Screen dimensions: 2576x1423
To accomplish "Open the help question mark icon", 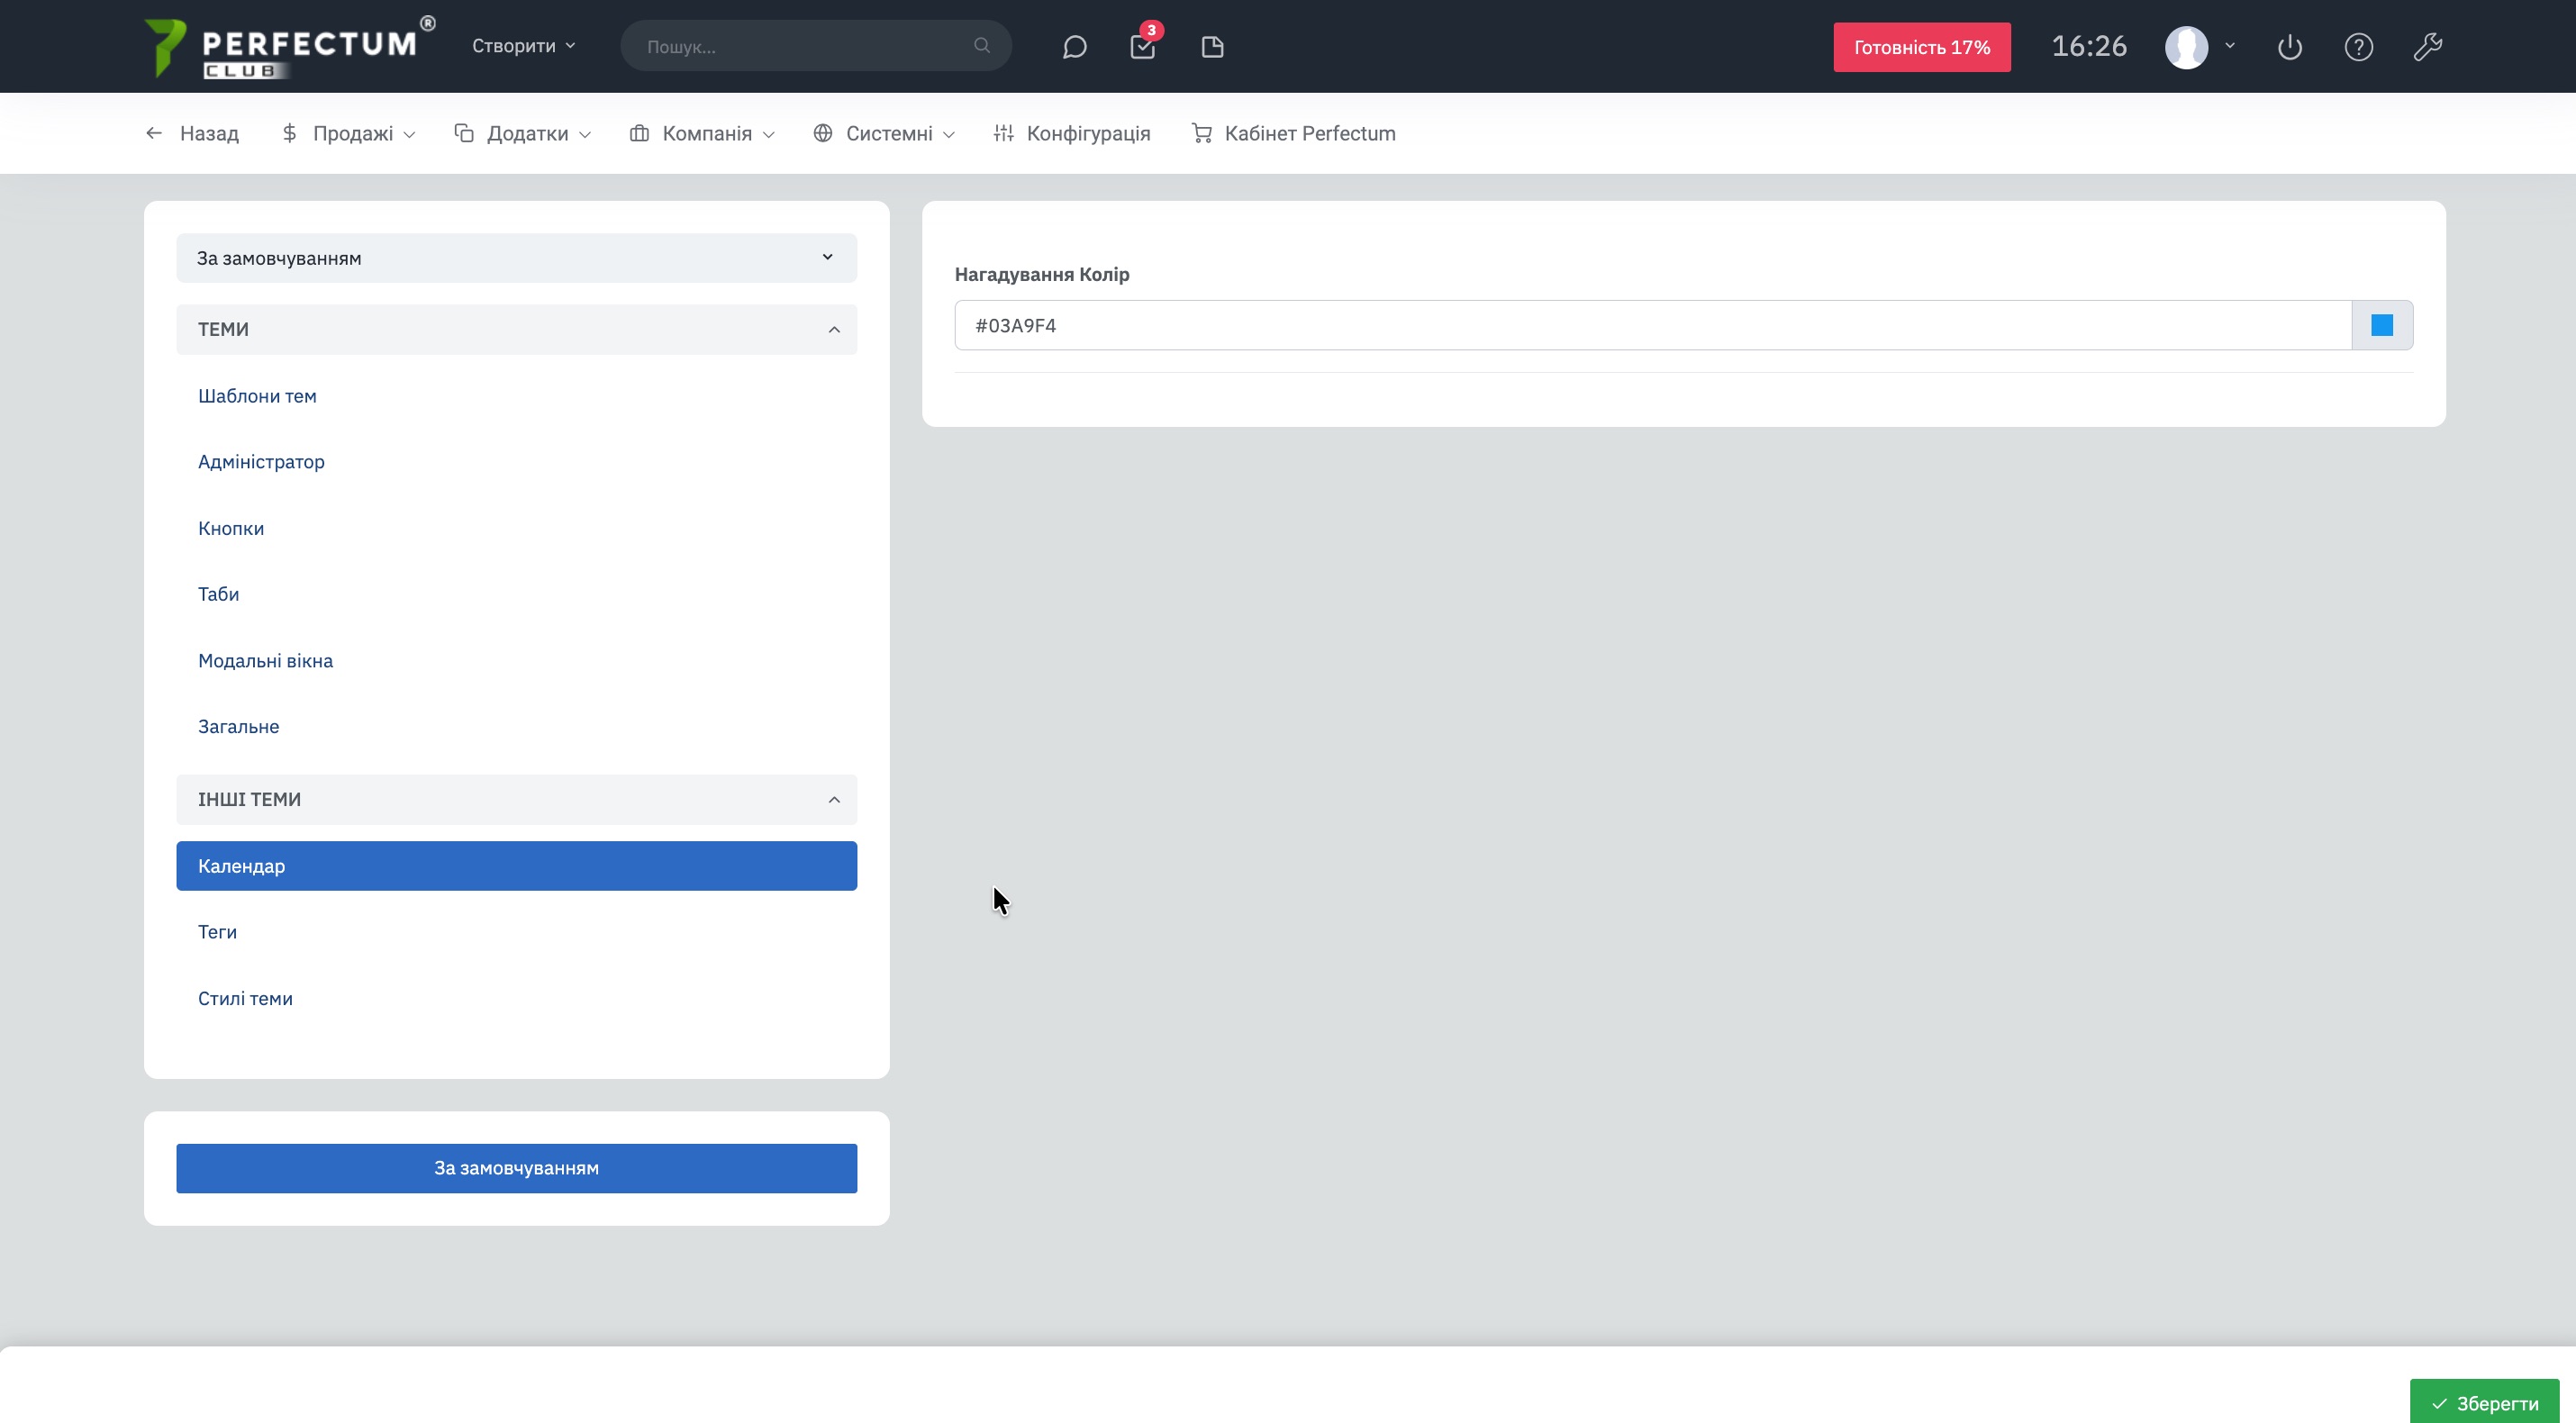I will 2358,47.
